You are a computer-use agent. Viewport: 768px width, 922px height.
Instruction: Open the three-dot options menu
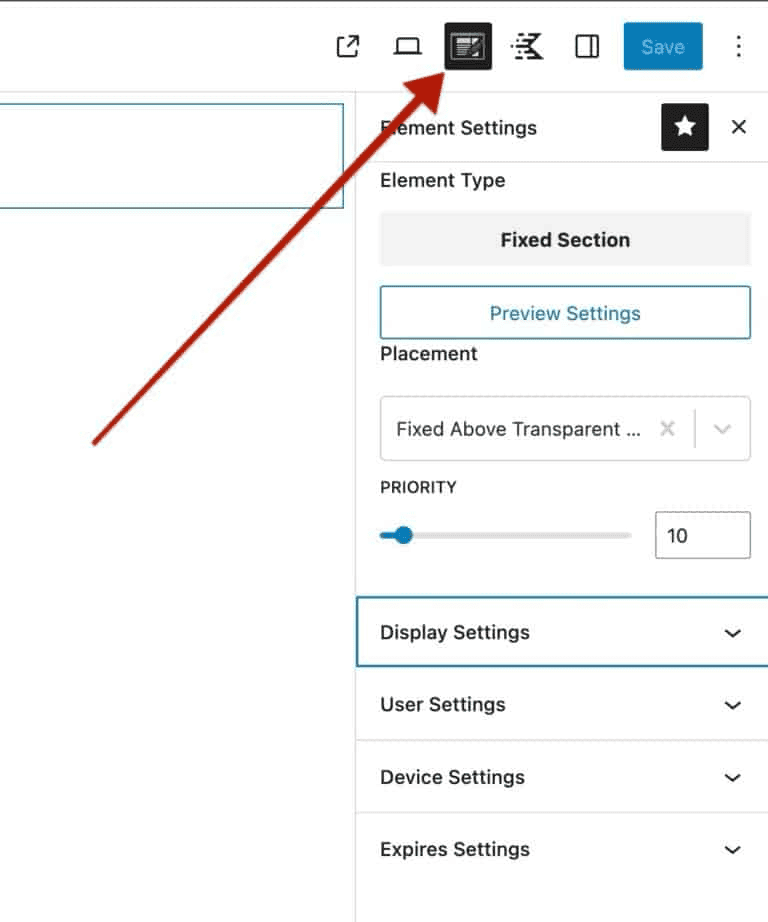click(738, 47)
